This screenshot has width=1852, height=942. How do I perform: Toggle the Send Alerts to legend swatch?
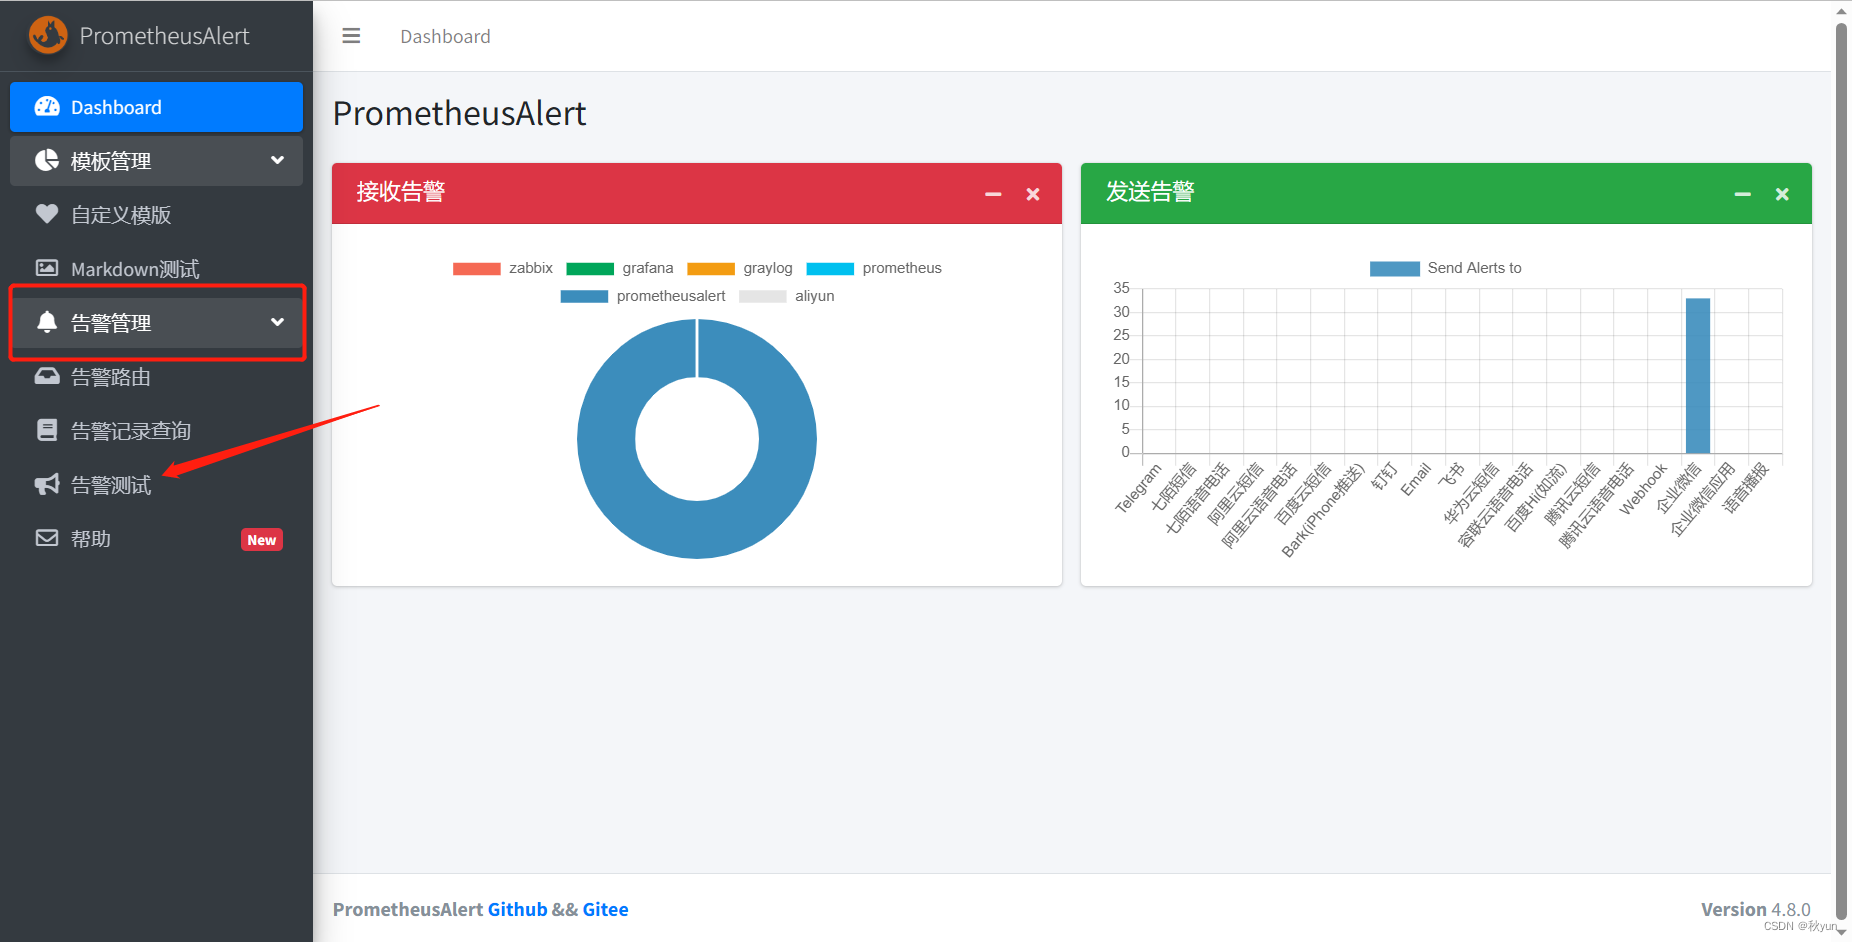1395,268
